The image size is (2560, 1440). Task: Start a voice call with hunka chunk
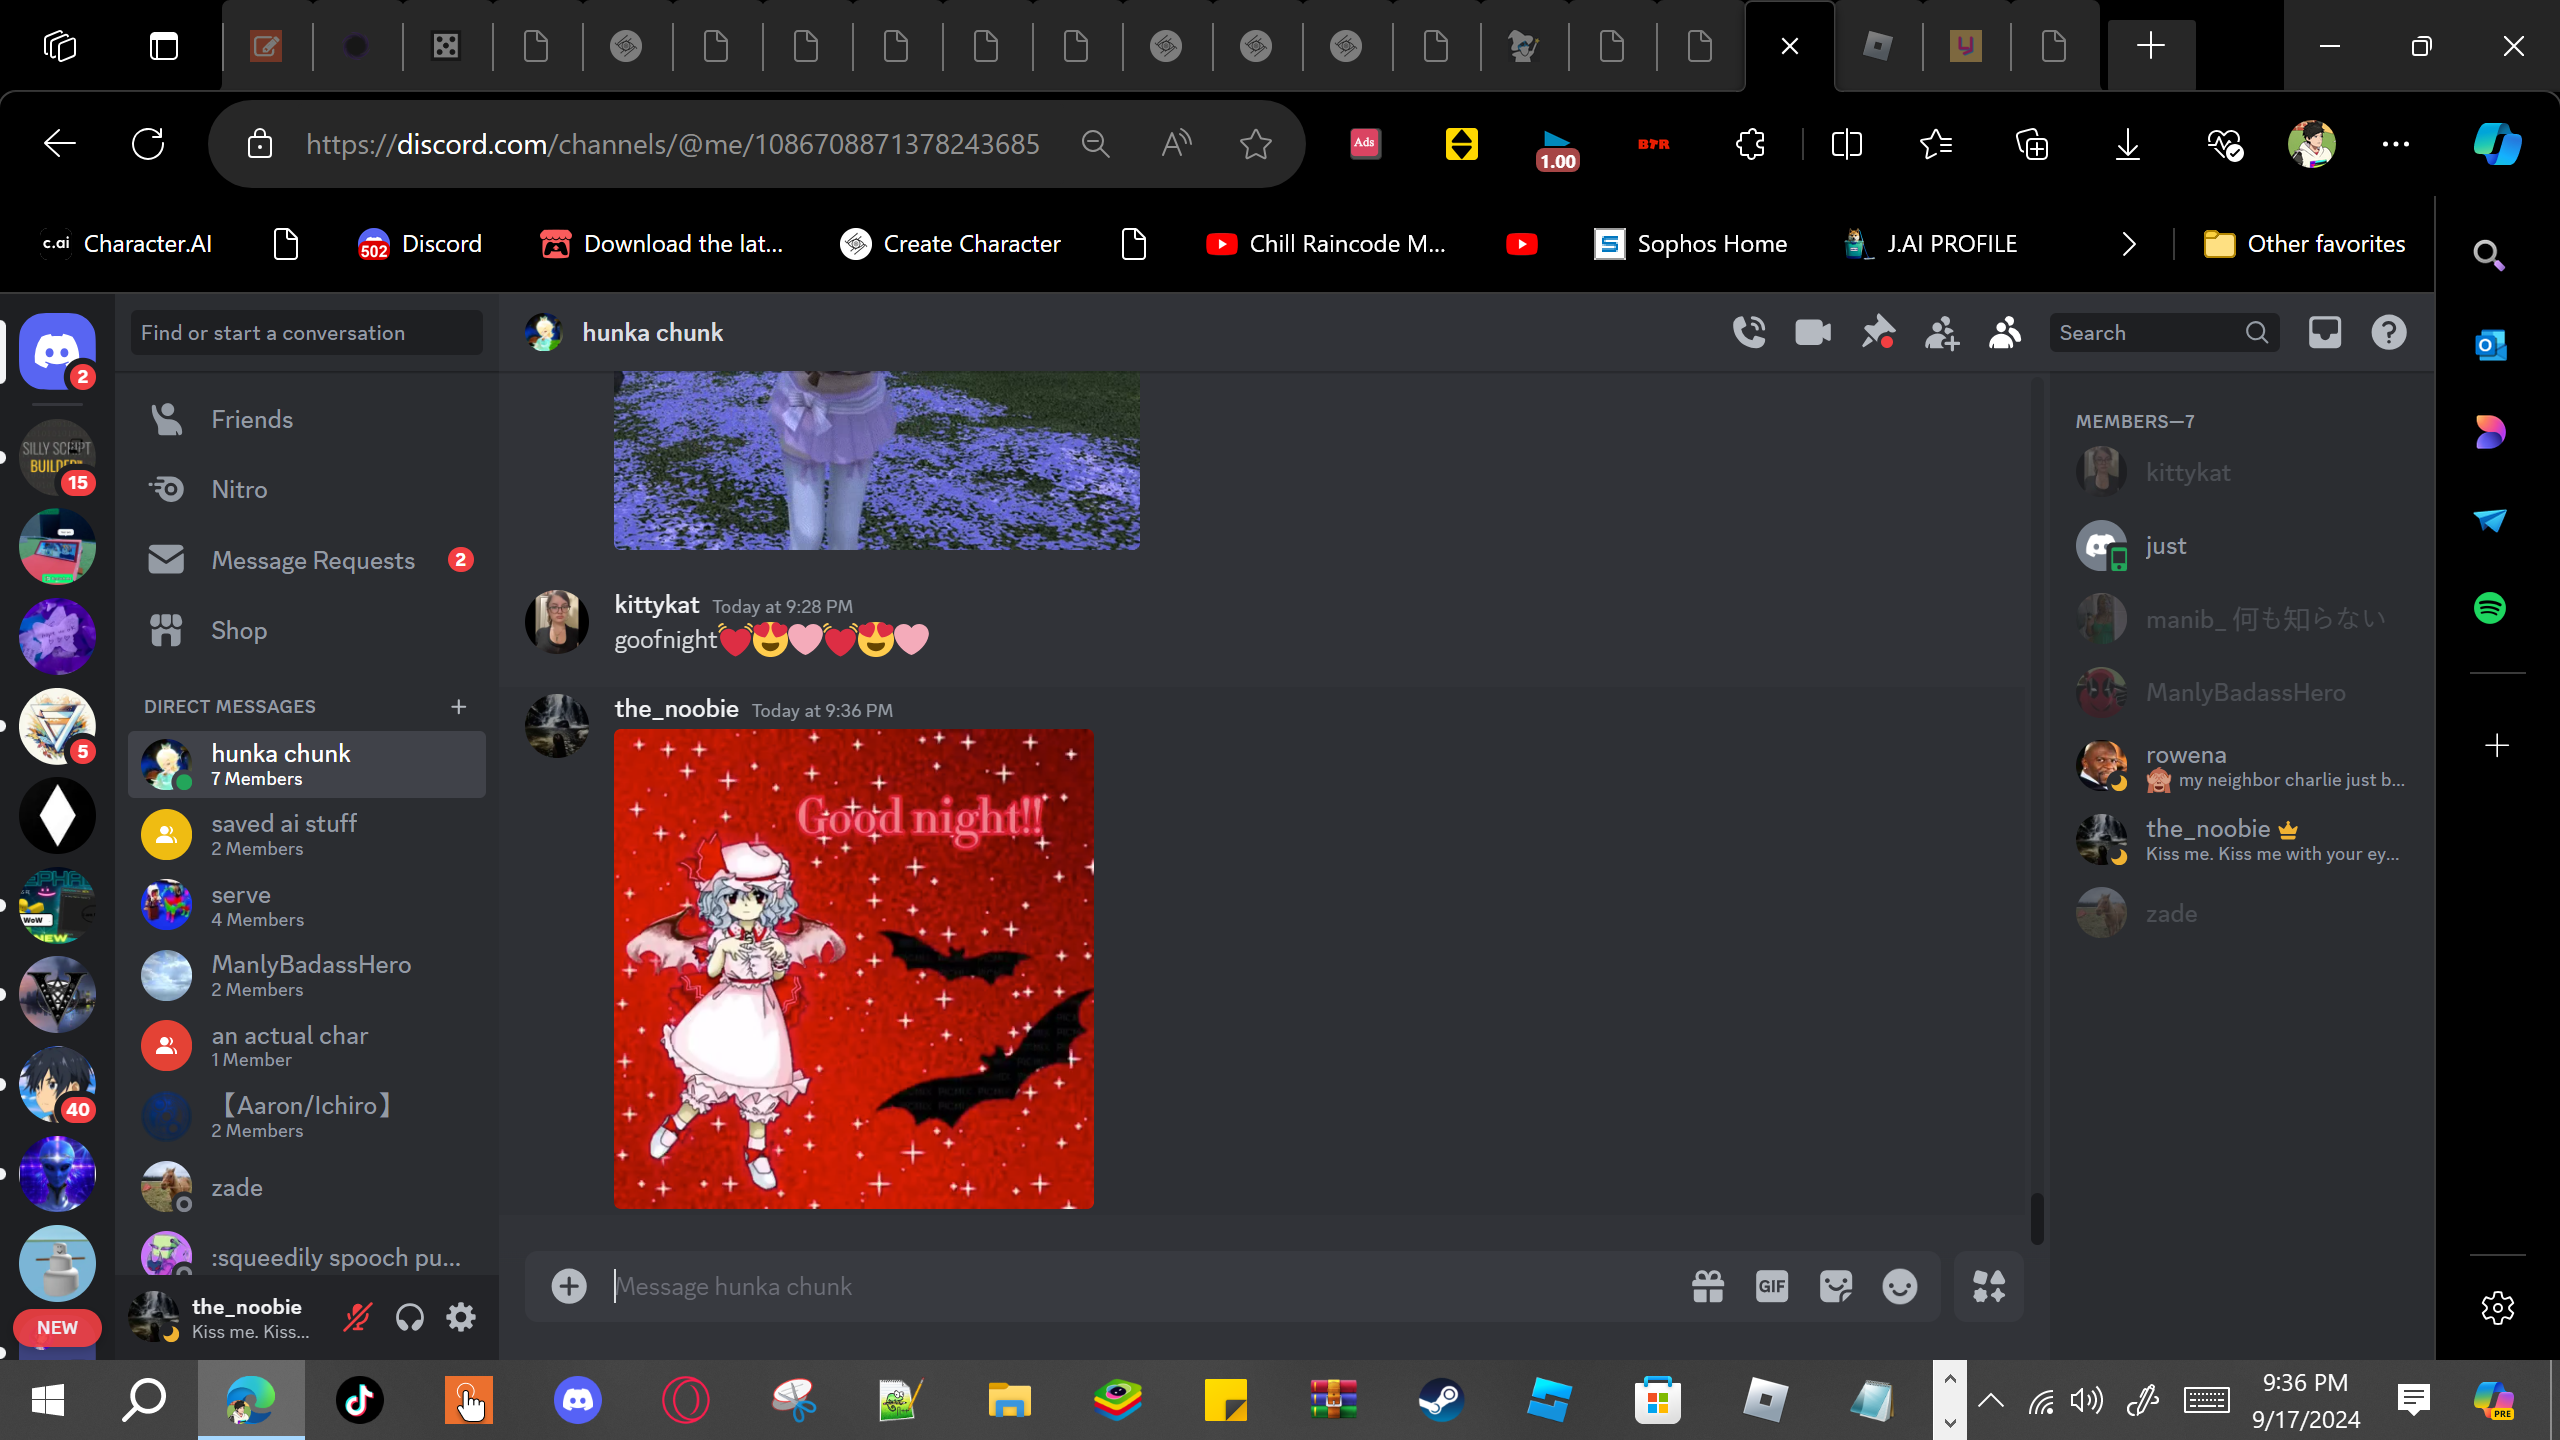[1749, 333]
